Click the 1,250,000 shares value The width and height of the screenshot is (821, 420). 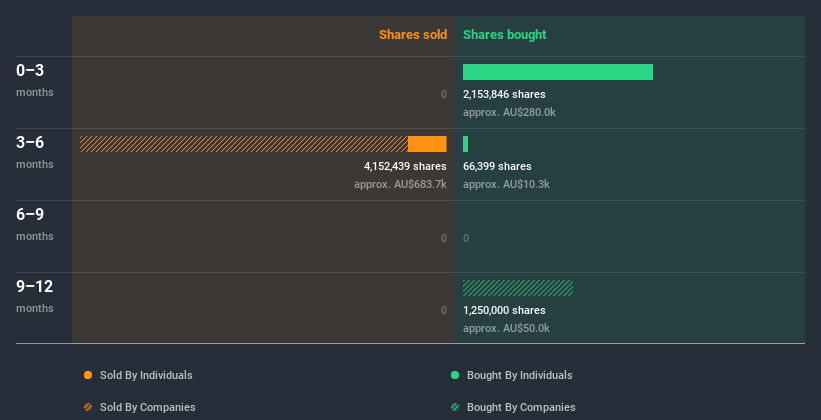(504, 311)
